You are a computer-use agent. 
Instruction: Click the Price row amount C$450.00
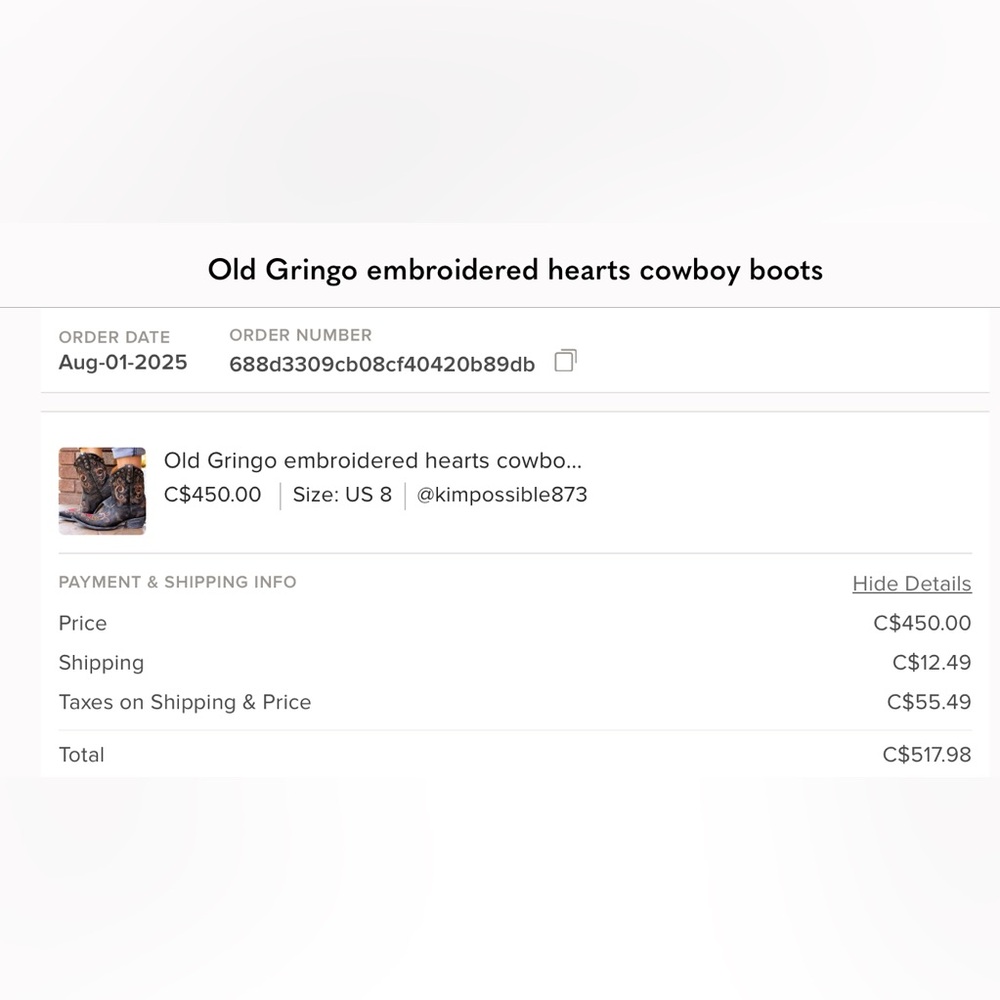[x=922, y=623]
